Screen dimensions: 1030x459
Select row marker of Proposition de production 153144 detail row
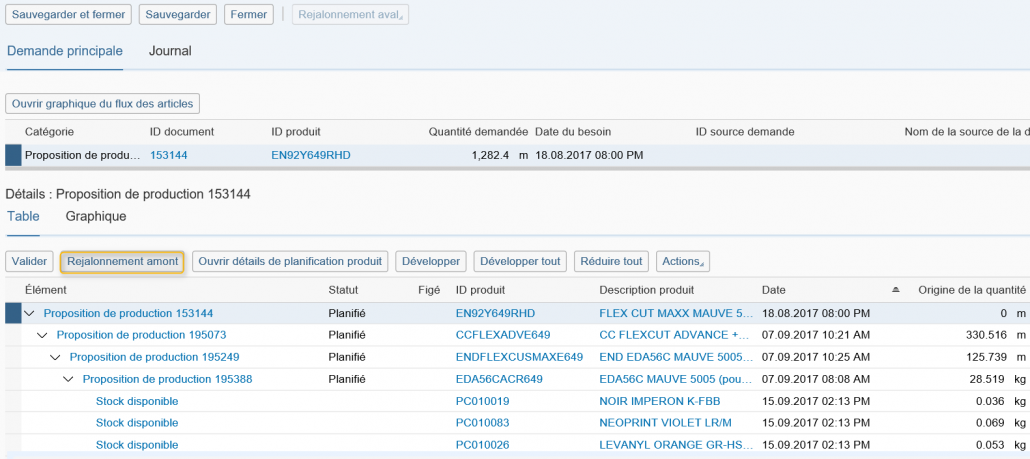(x=13, y=313)
